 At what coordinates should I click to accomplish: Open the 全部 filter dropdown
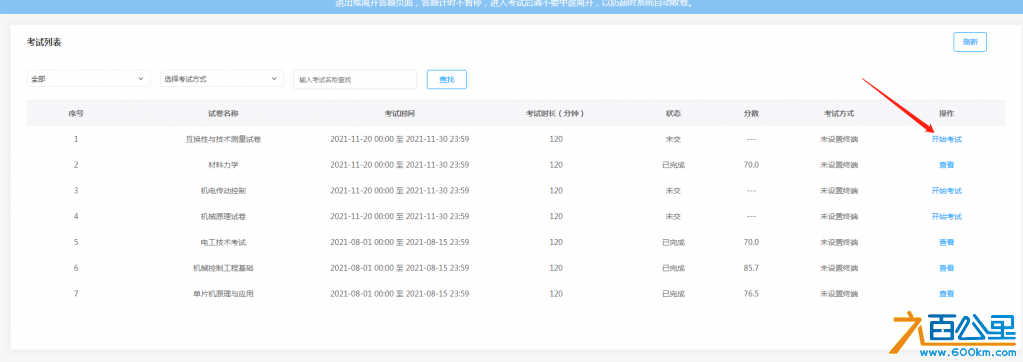pos(89,79)
